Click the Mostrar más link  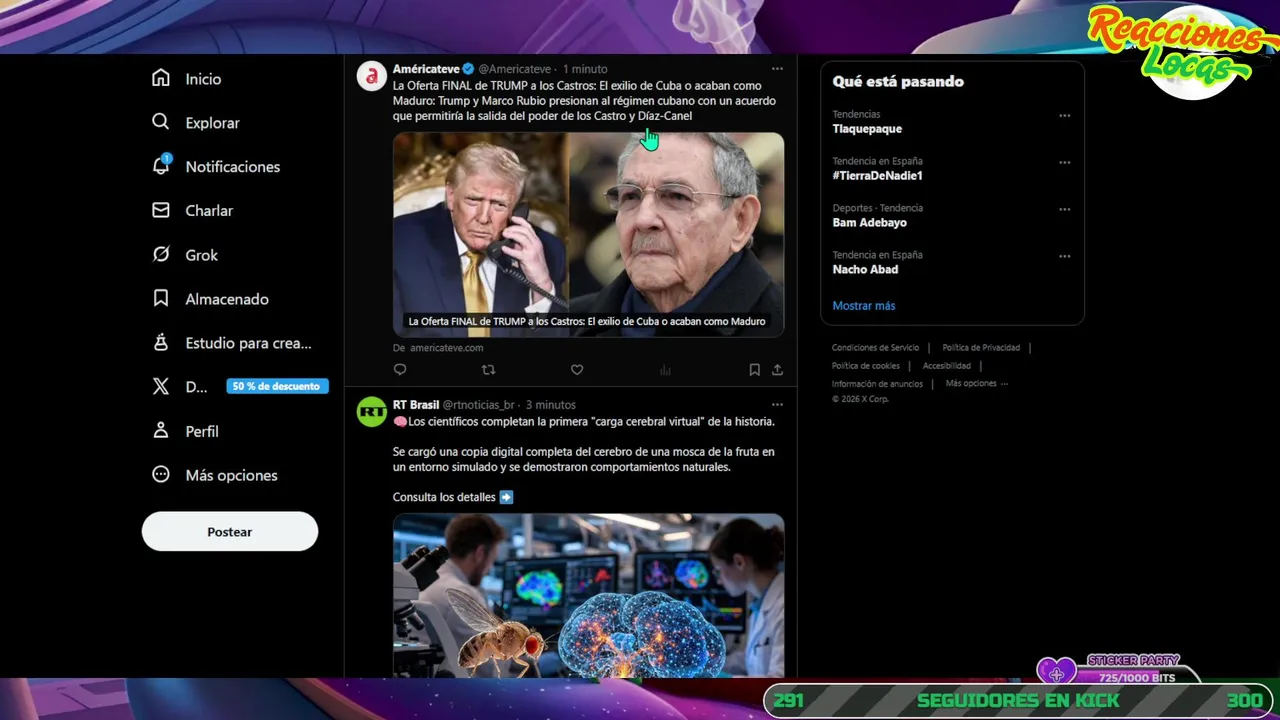pyautogui.click(x=864, y=306)
